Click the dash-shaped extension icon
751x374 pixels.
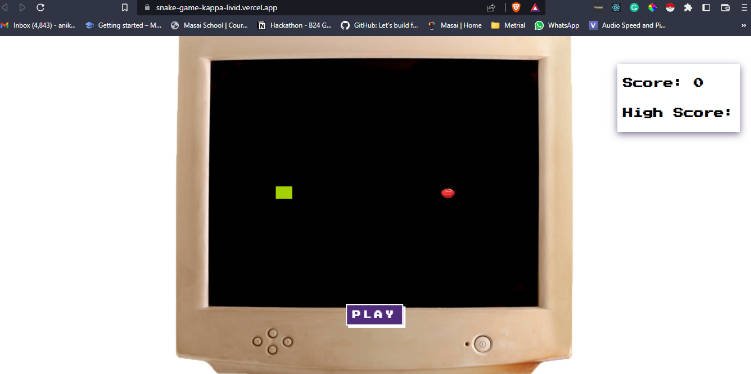(598, 8)
